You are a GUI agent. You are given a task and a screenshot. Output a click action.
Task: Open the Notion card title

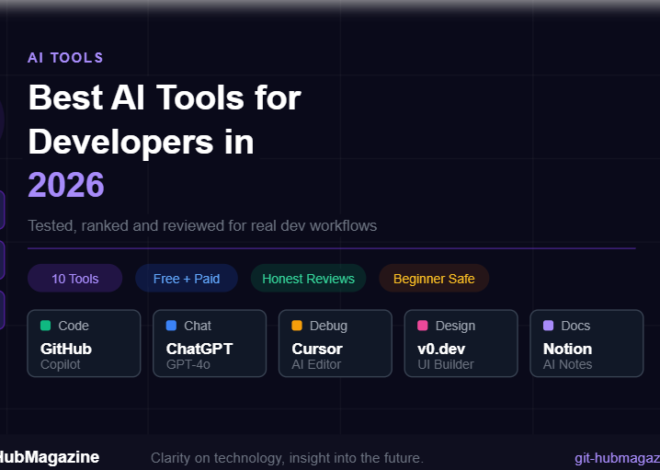[567, 349]
